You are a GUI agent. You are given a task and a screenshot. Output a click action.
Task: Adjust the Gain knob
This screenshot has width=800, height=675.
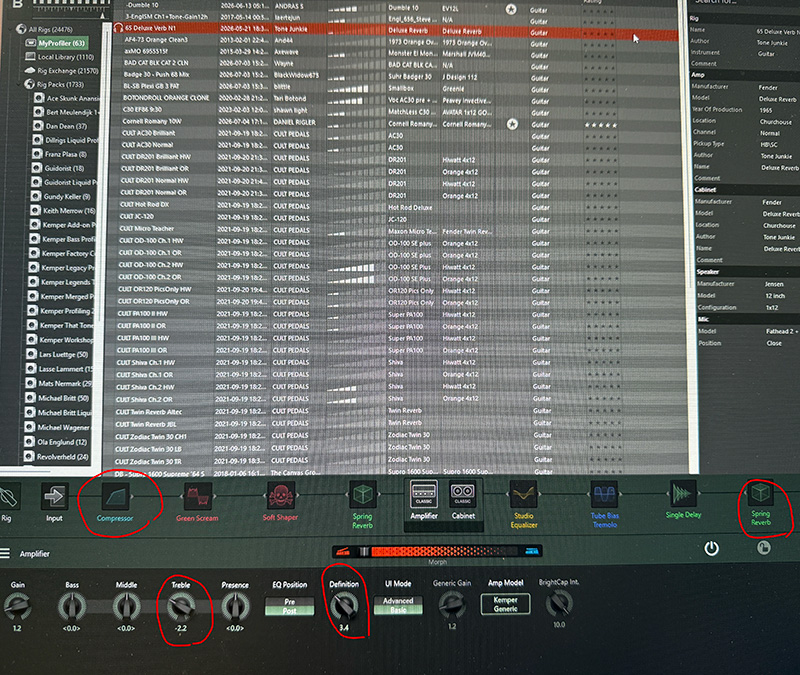coord(17,606)
